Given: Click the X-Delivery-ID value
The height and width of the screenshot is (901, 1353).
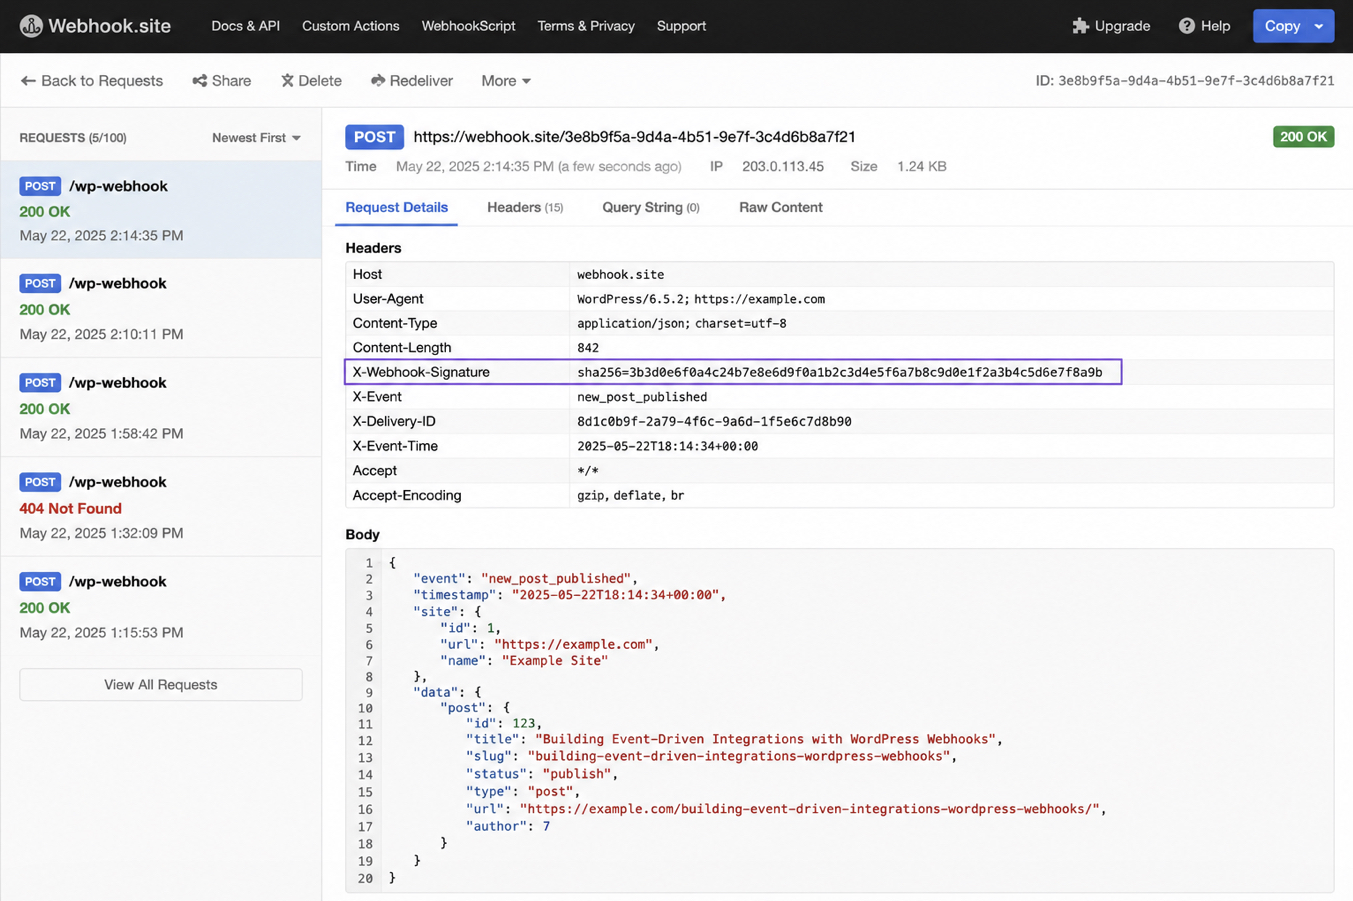Looking at the screenshot, I should coord(714,422).
